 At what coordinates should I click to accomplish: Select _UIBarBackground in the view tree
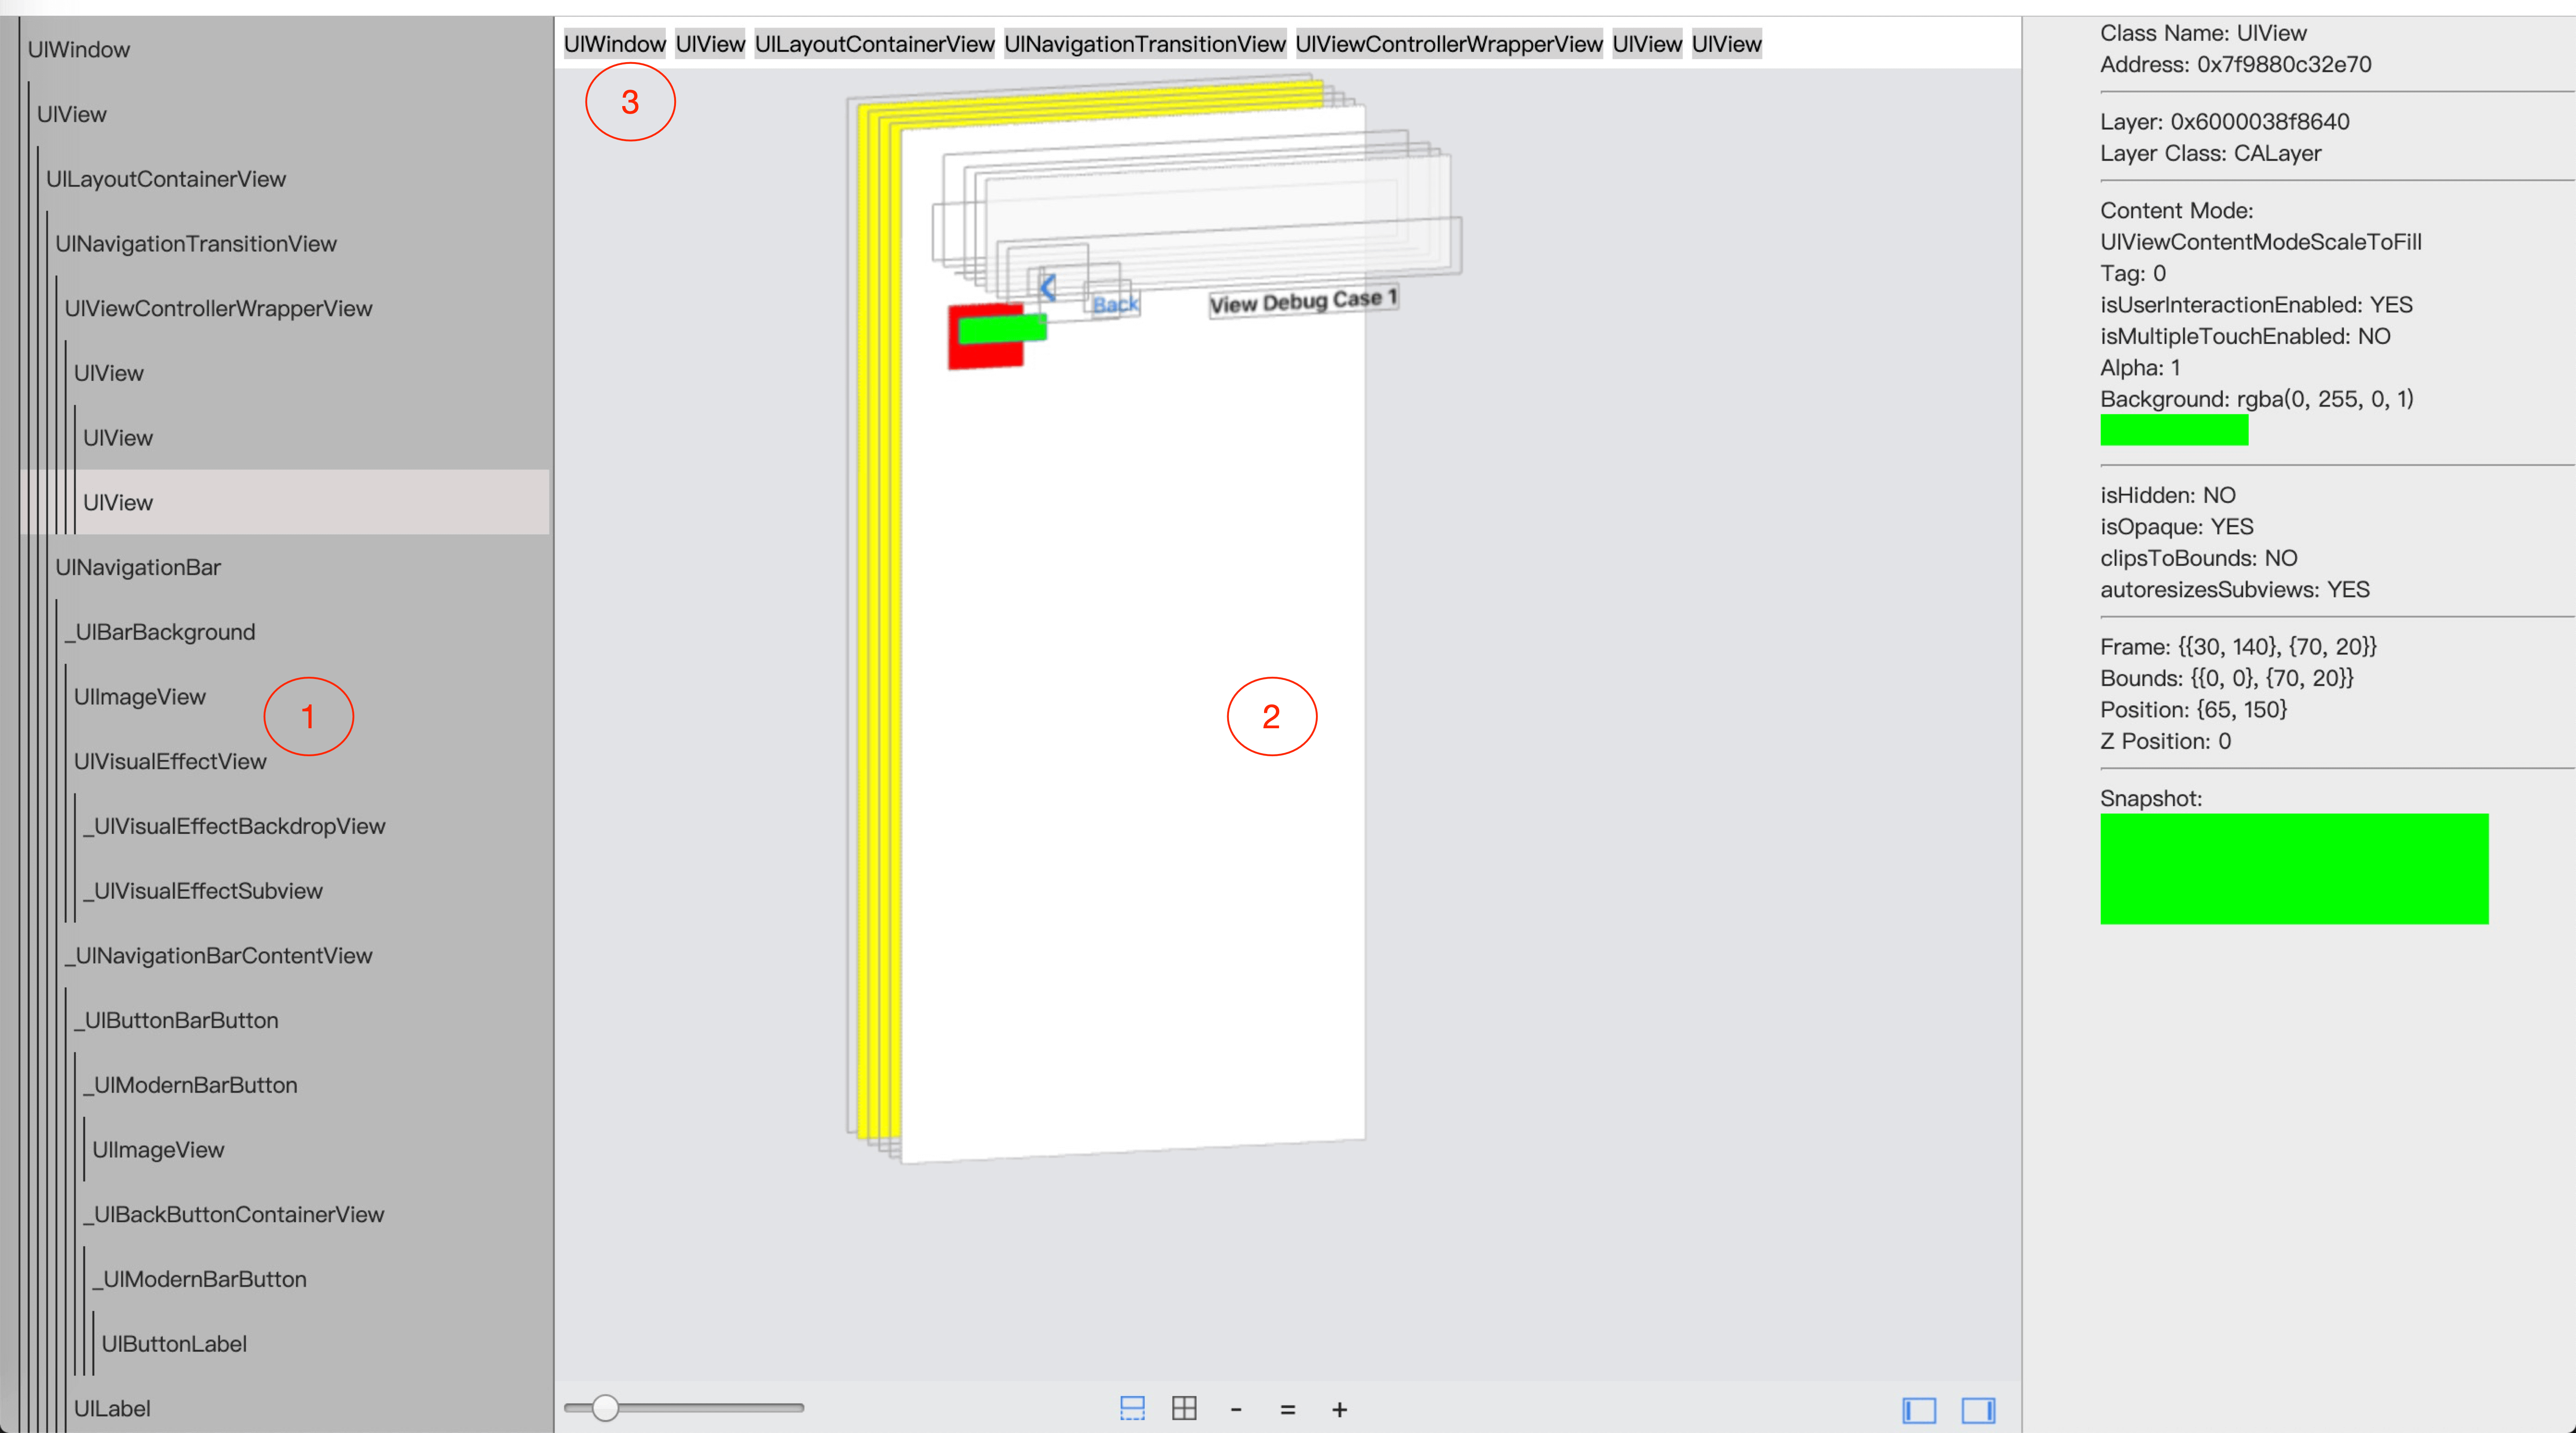click(160, 632)
